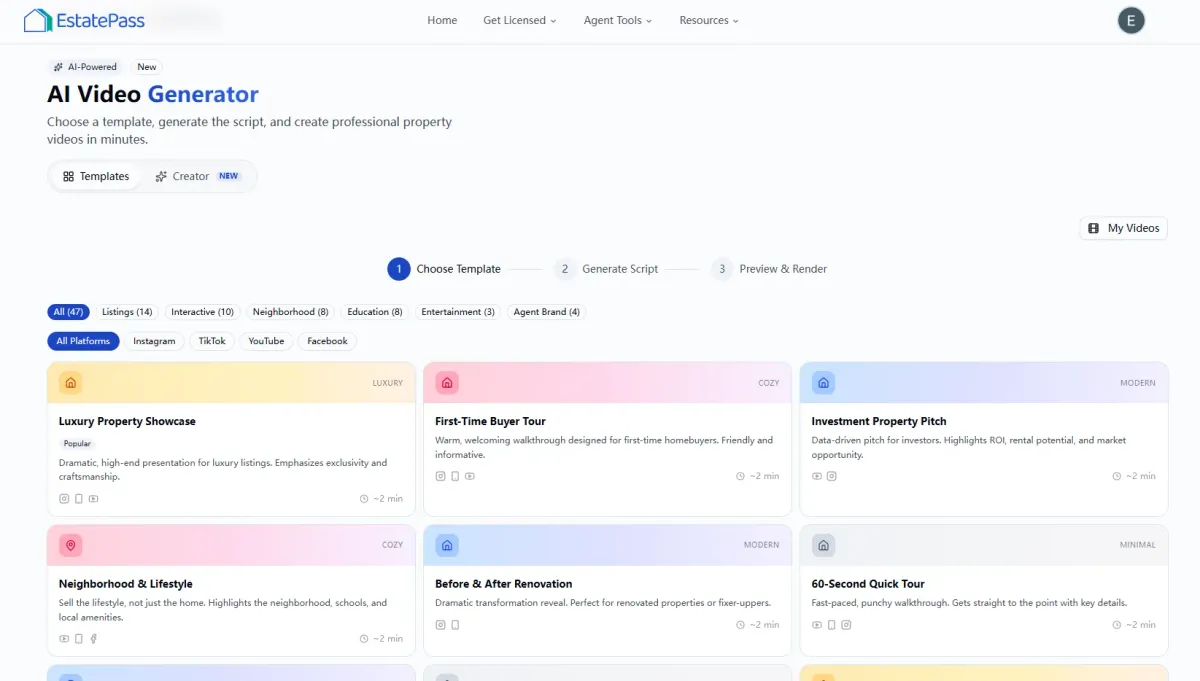
Task: Switch to the Creator tab
Action: pyautogui.click(x=197, y=176)
